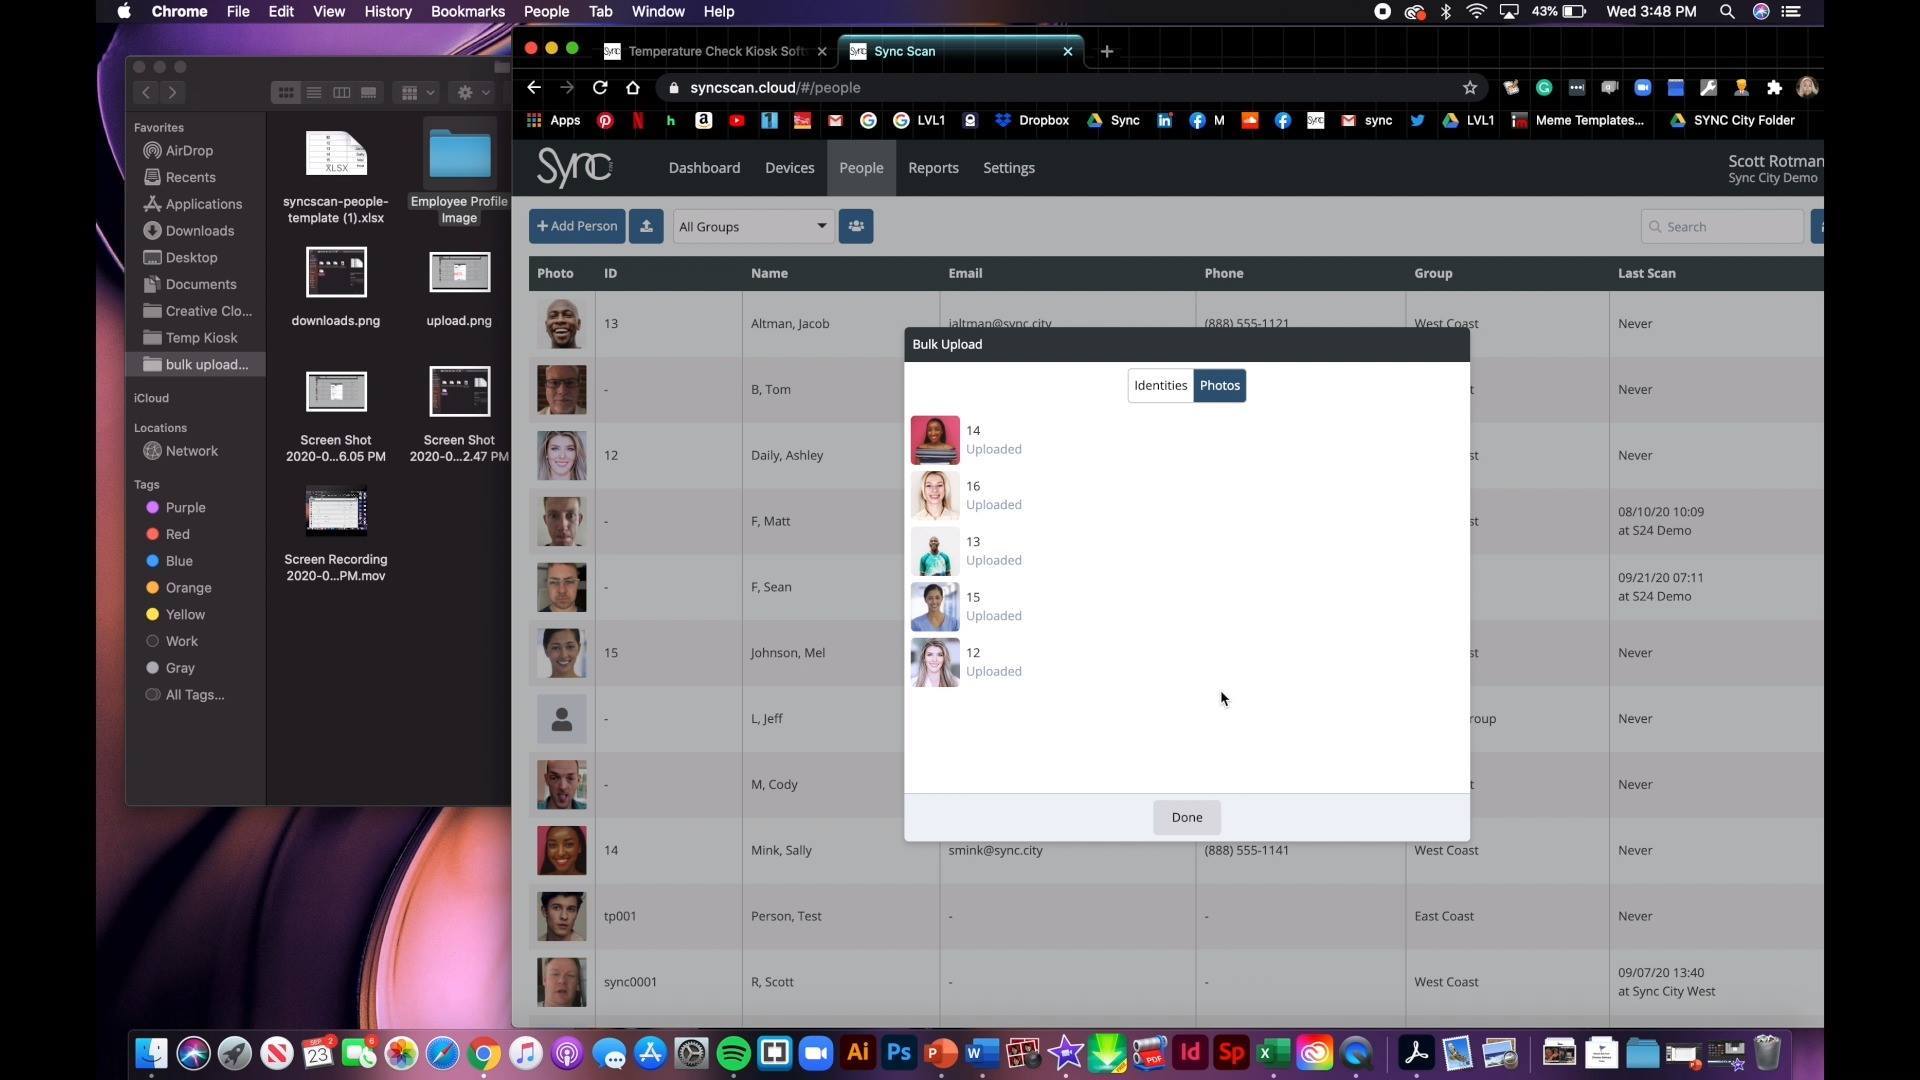Open Spotlight search in menu bar

(x=1727, y=12)
